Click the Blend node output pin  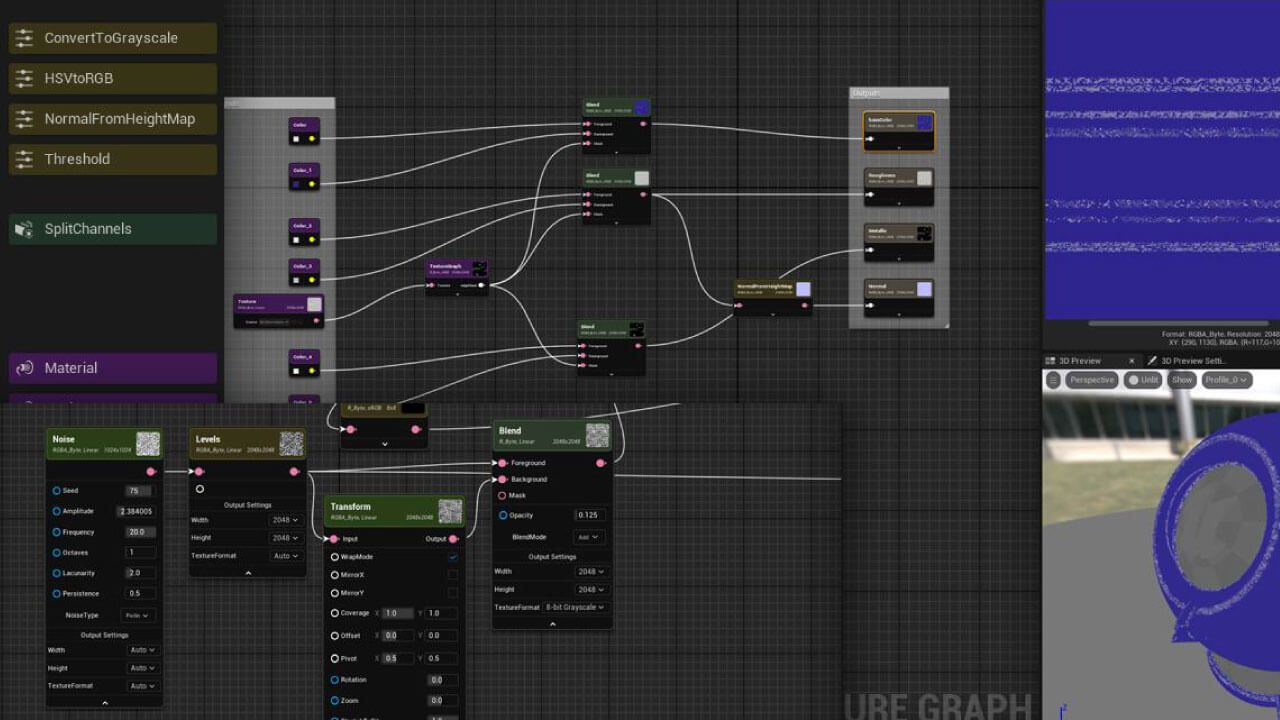pyautogui.click(x=600, y=463)
